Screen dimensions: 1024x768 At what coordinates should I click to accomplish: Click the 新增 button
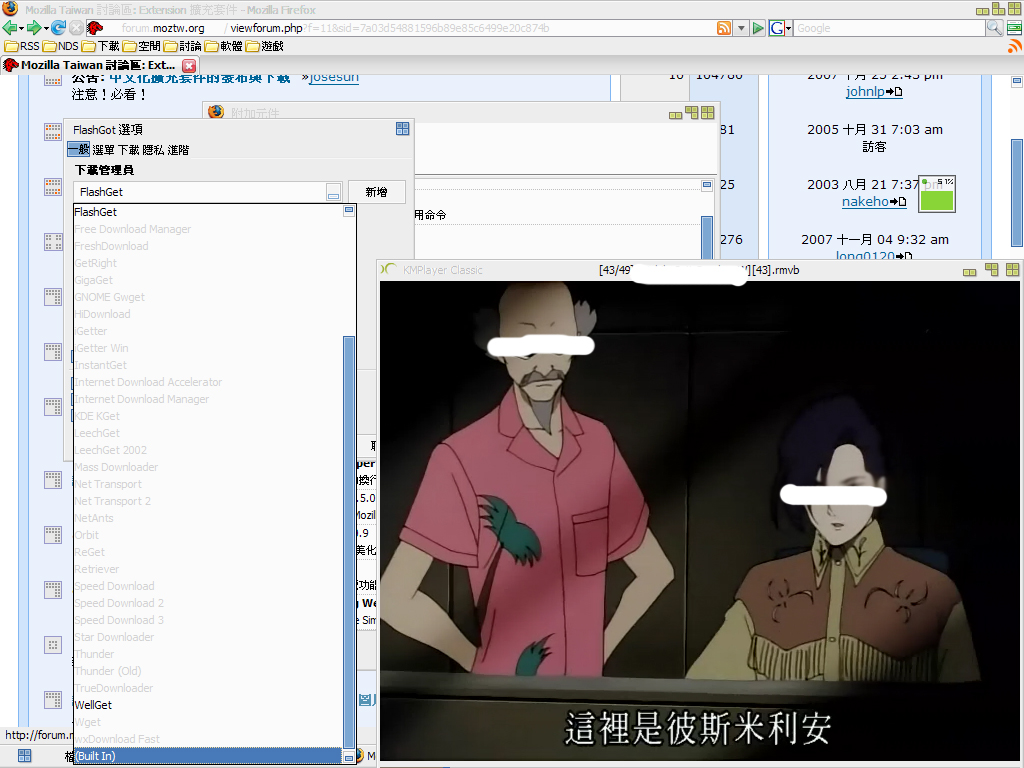point(376,192)
